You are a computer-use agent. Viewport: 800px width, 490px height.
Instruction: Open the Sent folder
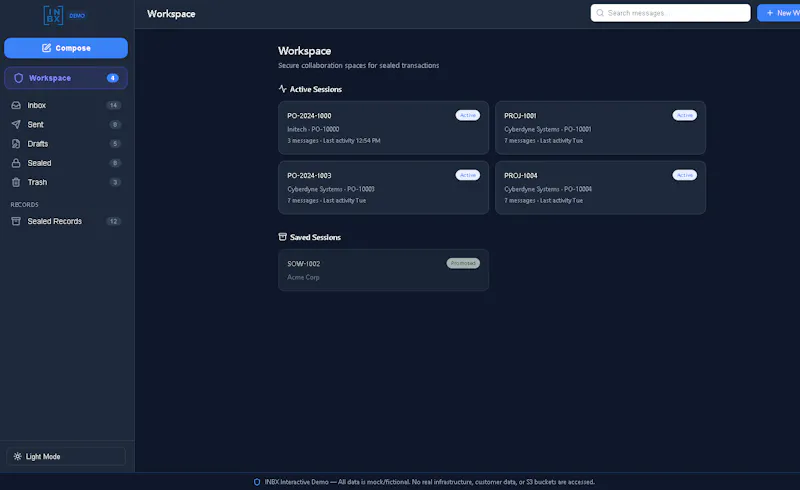coord(66,125)
